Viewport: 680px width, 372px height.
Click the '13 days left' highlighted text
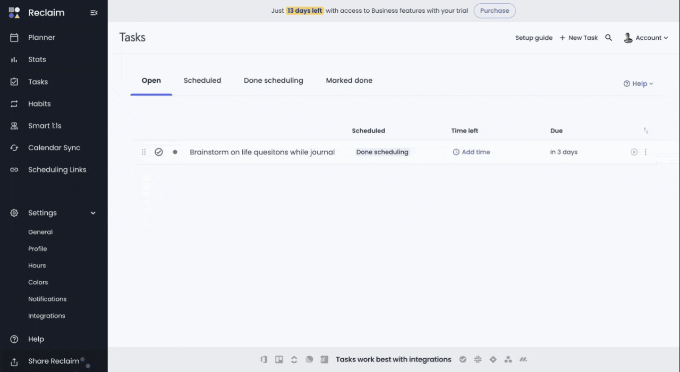coord(305,11)
